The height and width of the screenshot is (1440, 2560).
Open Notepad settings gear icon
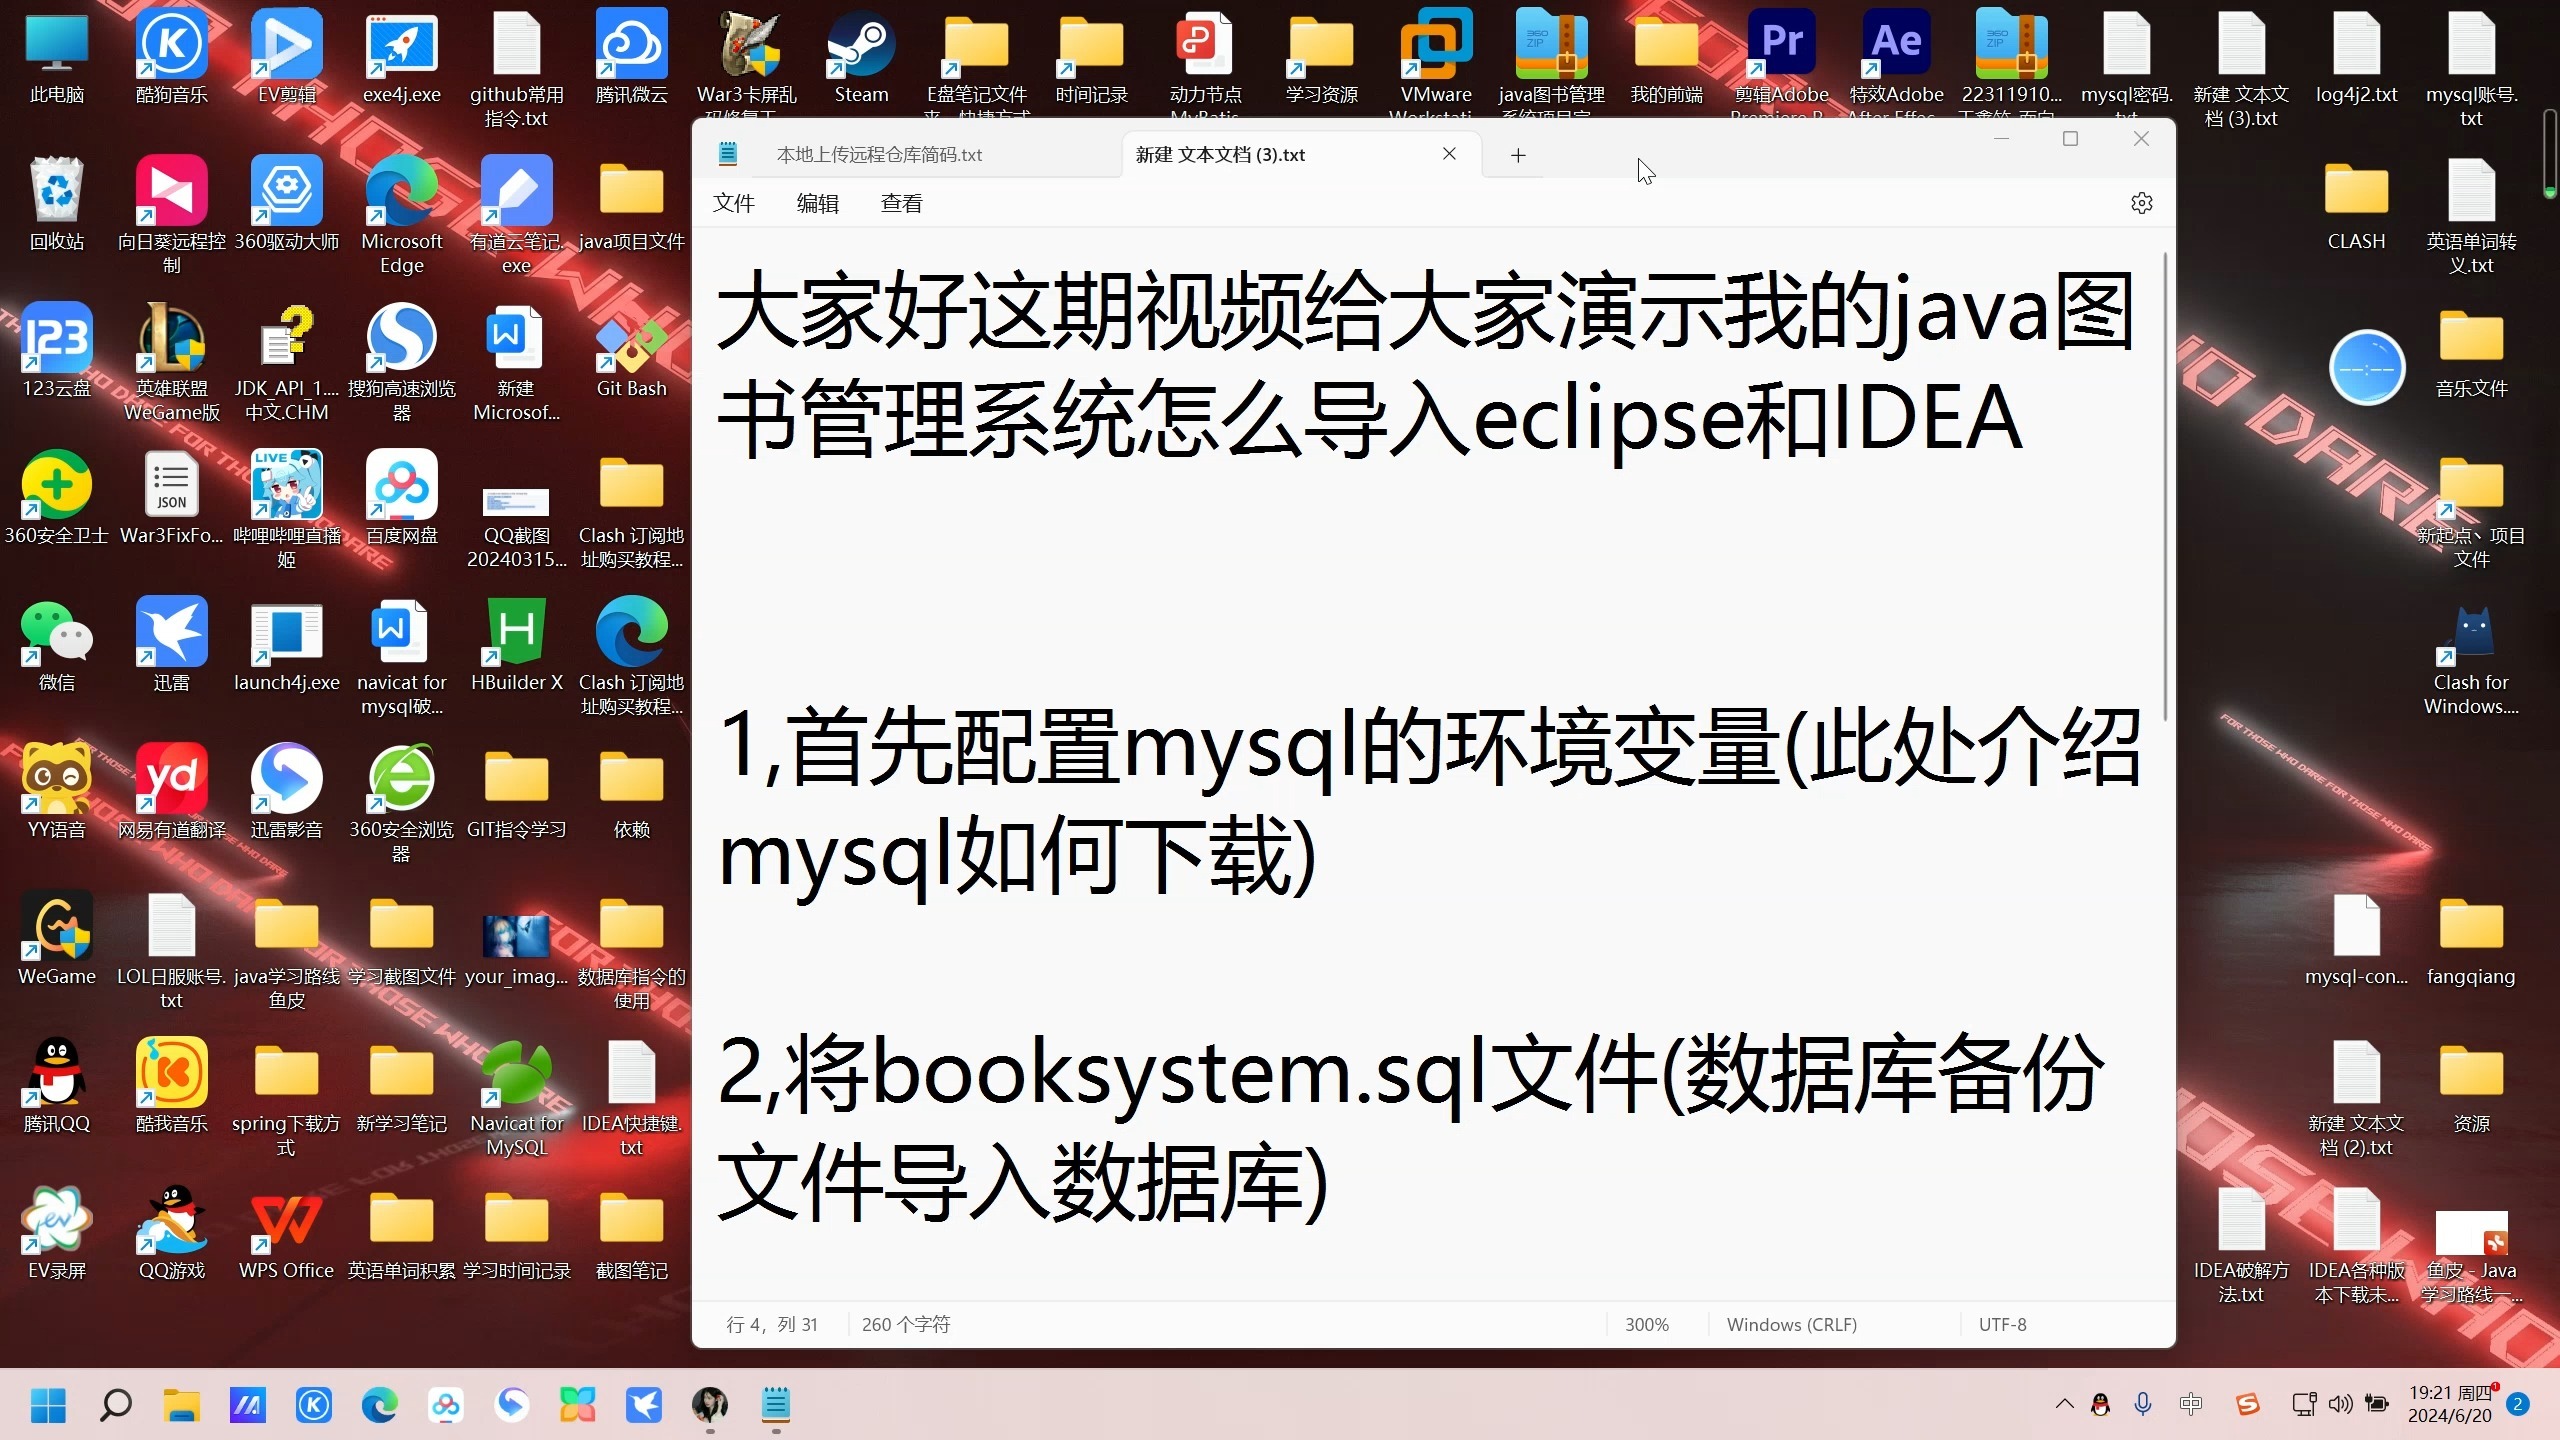click(x=2142, y=202)
